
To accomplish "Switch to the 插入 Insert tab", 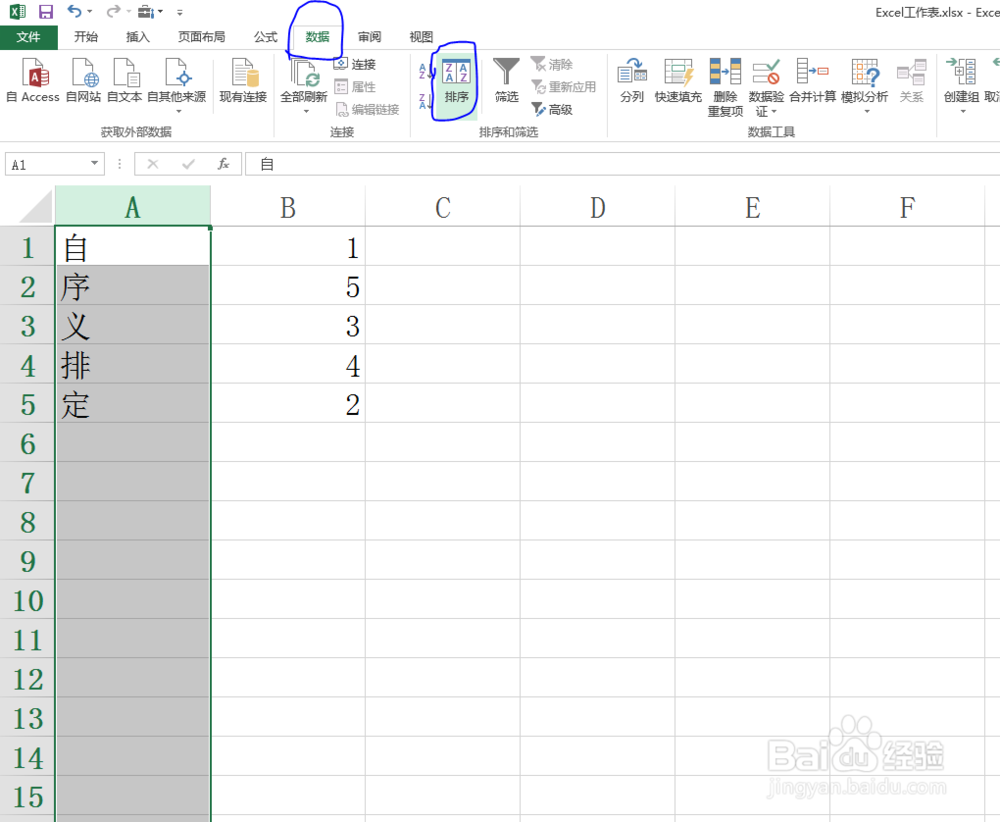I will [138, 37].
